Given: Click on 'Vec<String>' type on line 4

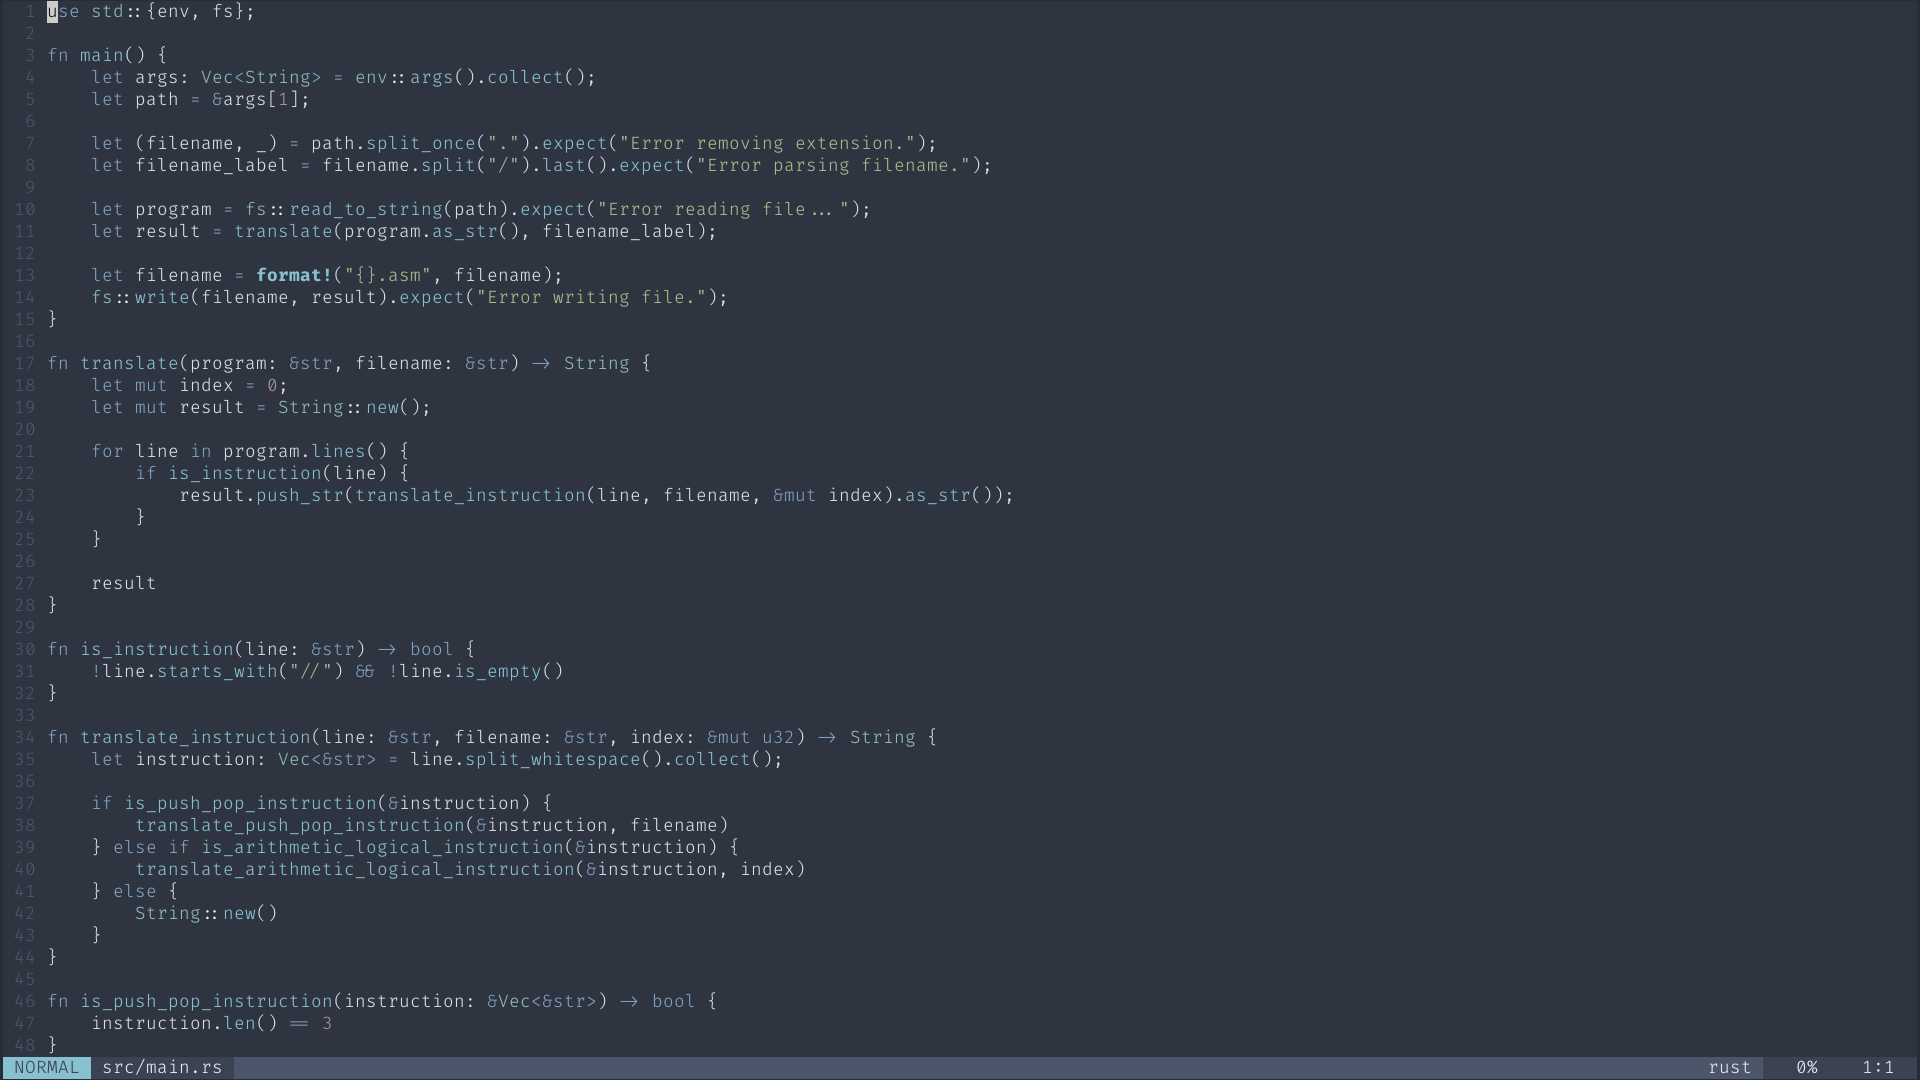Looking at the screenshot, I should 261,77.
